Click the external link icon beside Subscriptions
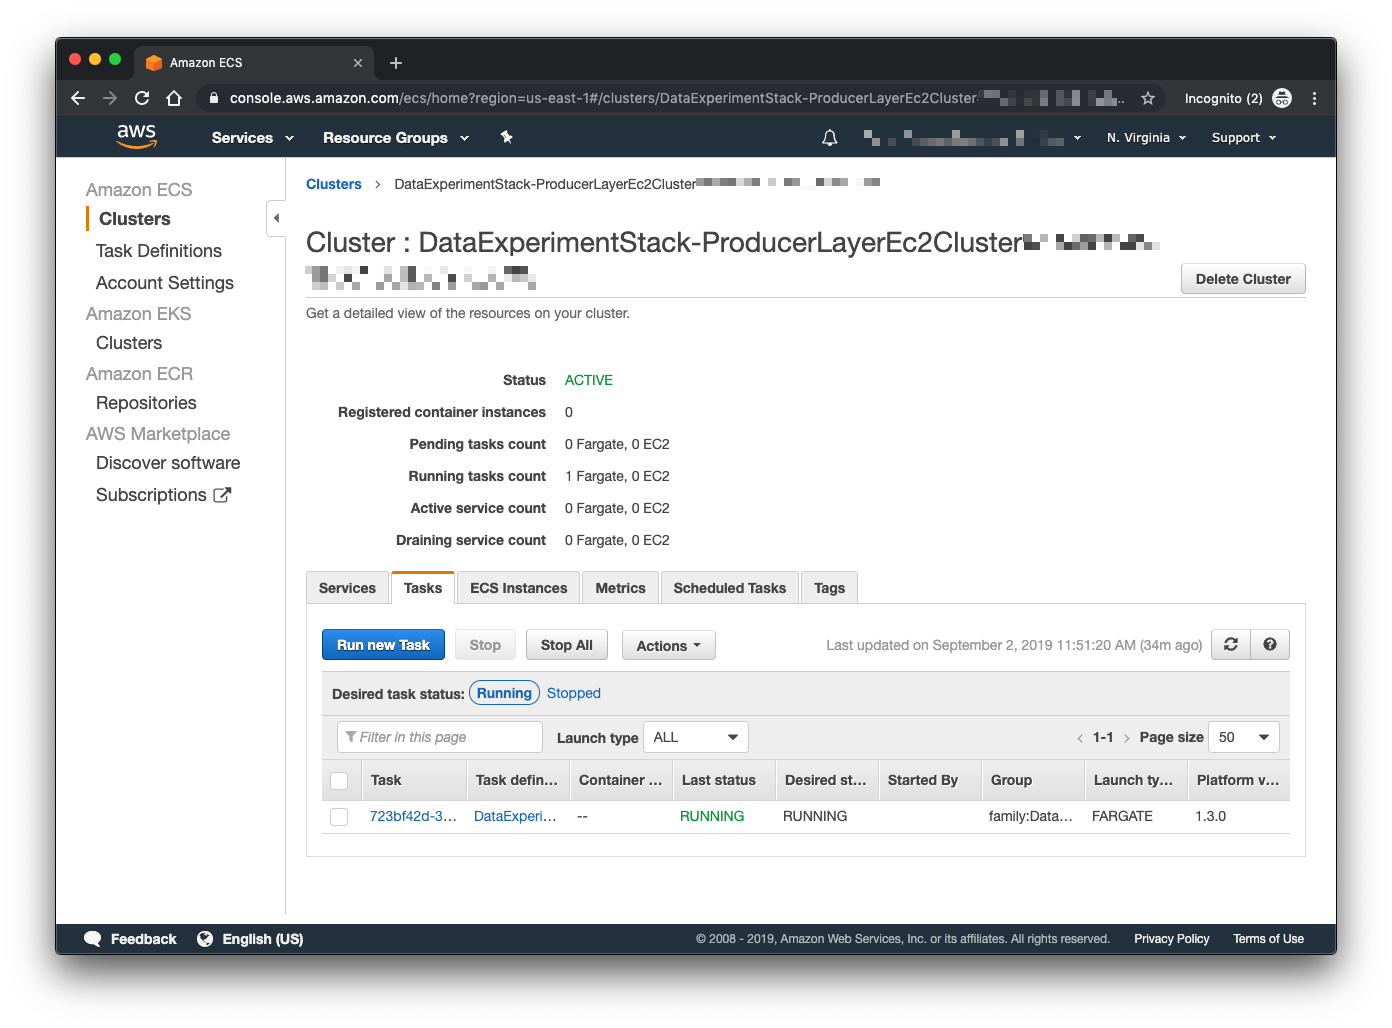 [222, 495]
